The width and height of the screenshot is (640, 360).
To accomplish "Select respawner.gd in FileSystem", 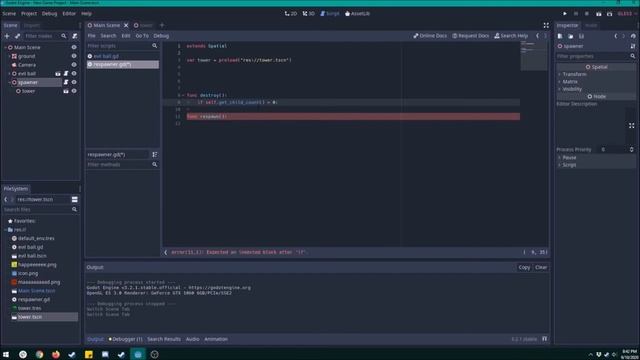I will pyautogui.click(x=34, y=300).
